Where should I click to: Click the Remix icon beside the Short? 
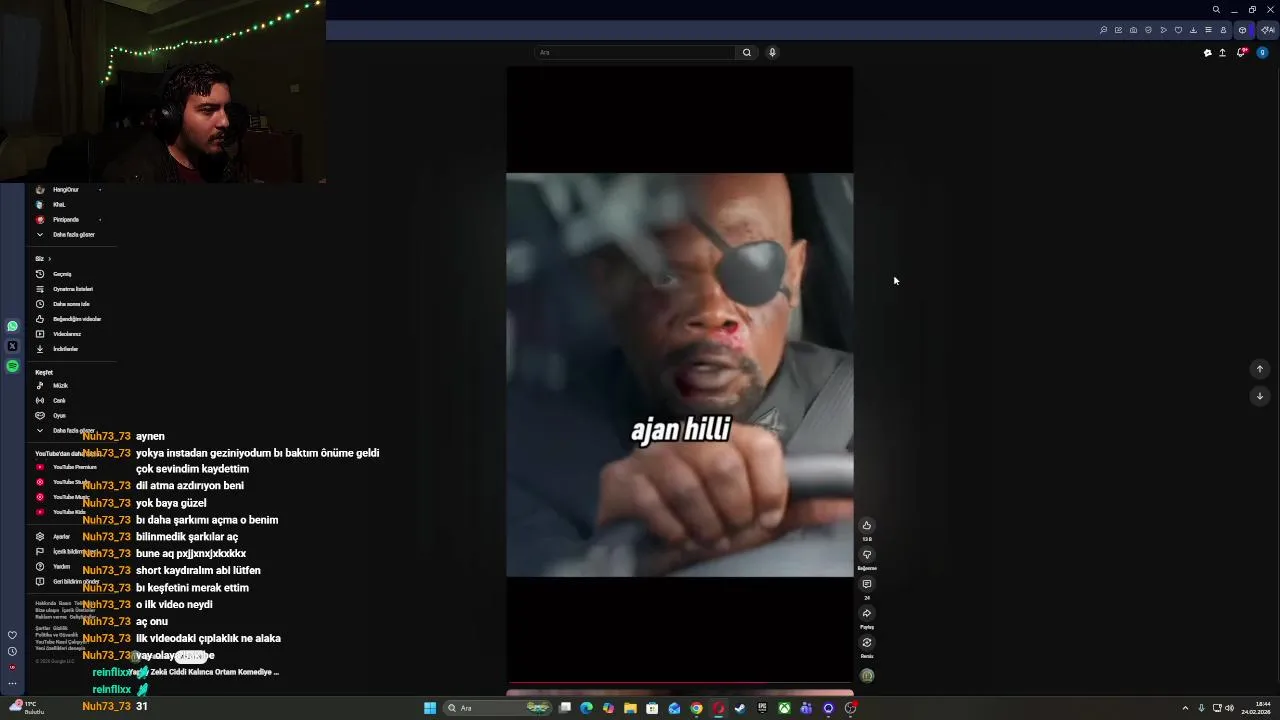867,642
